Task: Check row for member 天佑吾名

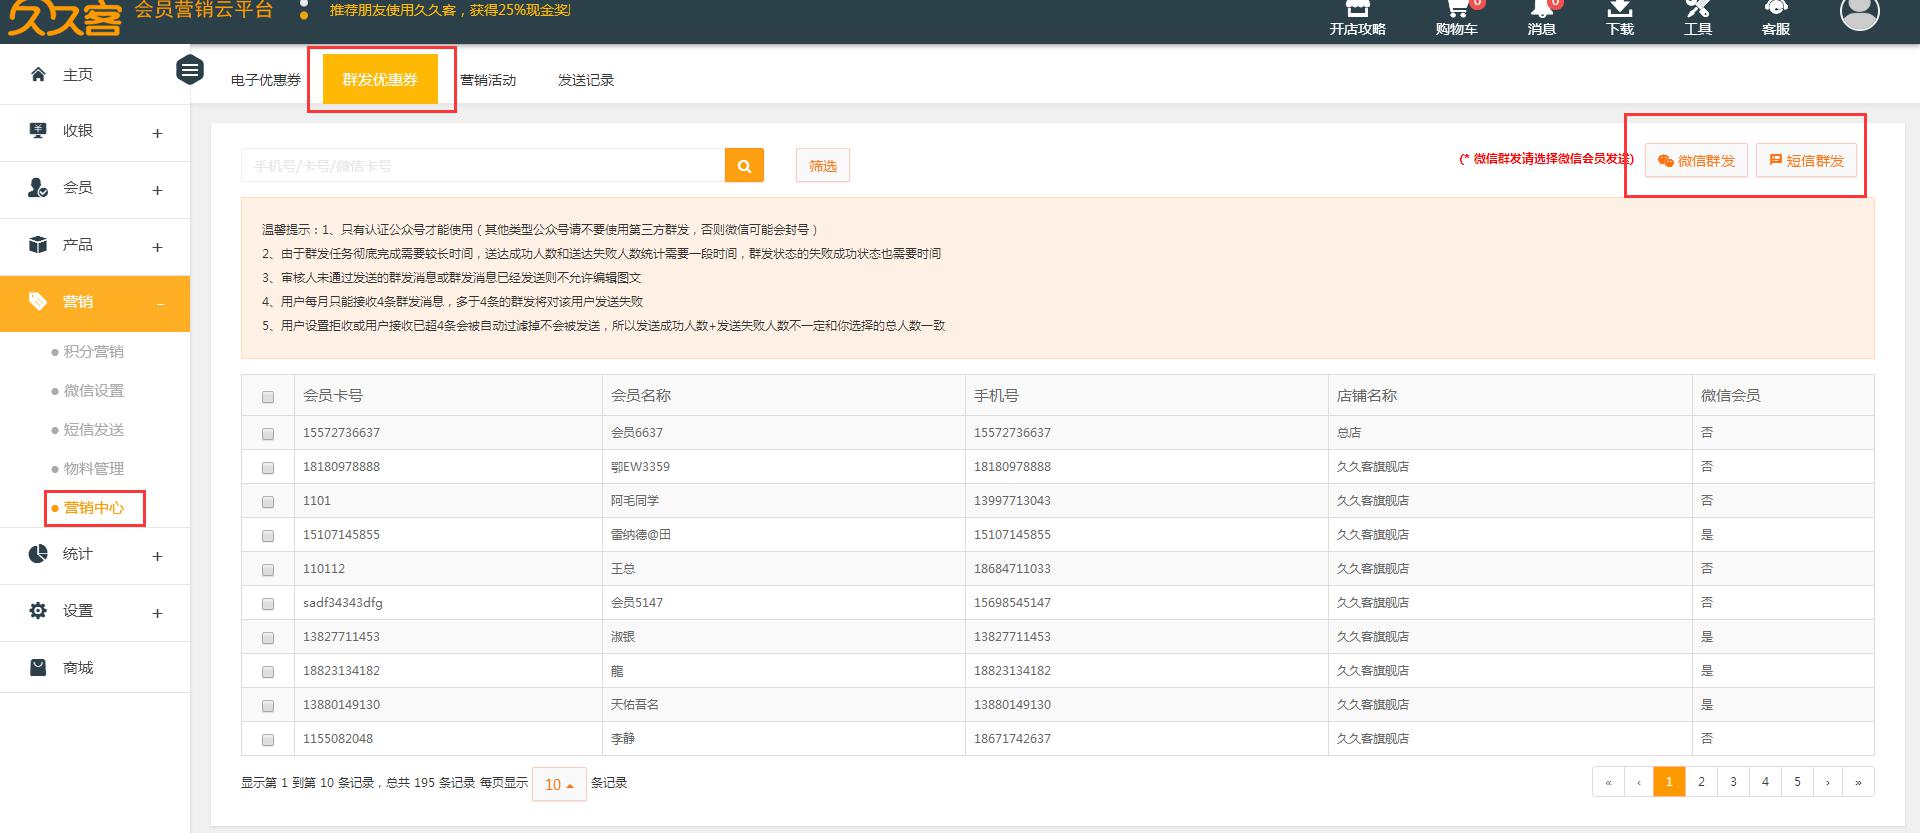Action: [x=268, y=706]
